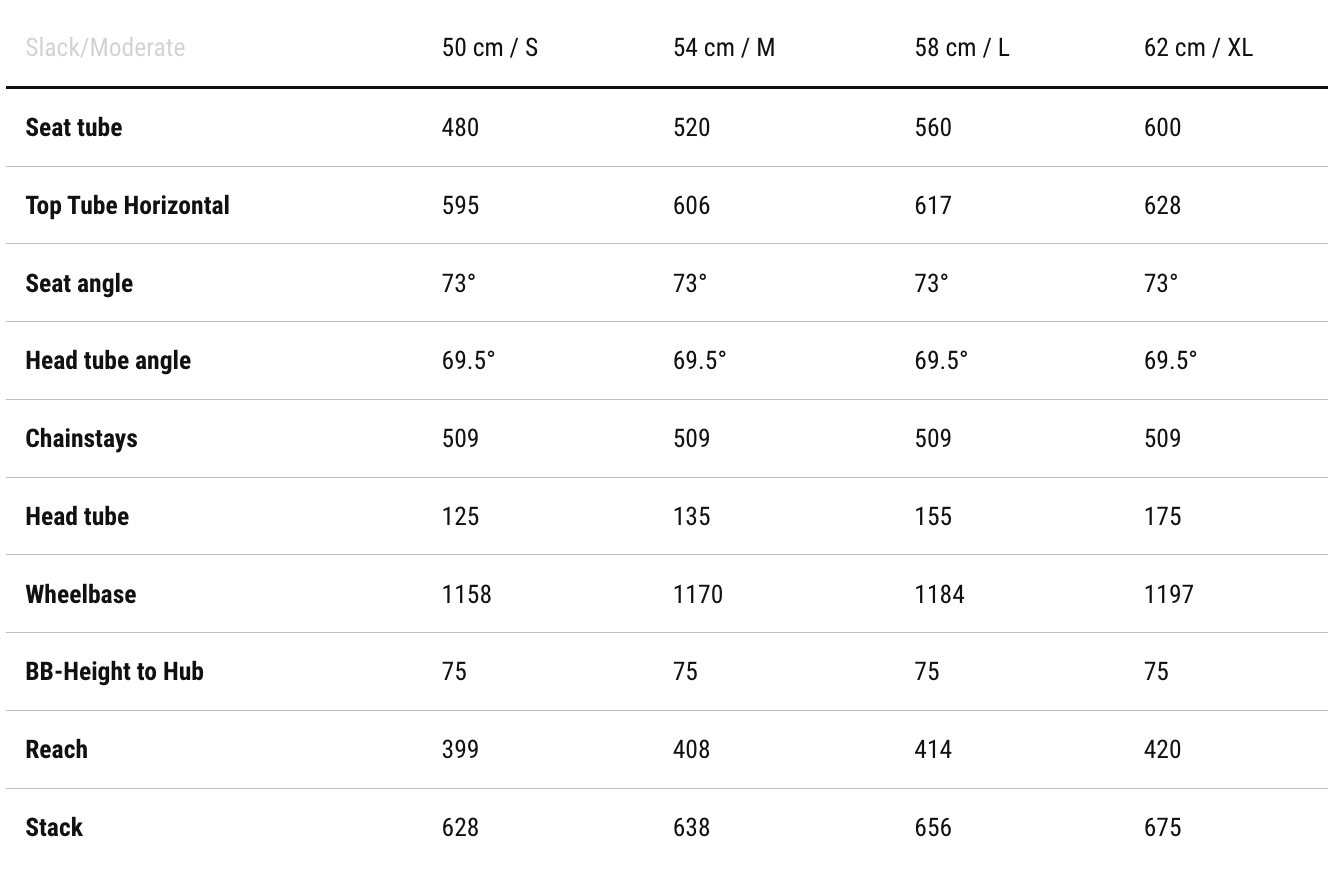1328x886 pixels.
Task: Click the 1158 wheelbase value
Action: [467, 594]
